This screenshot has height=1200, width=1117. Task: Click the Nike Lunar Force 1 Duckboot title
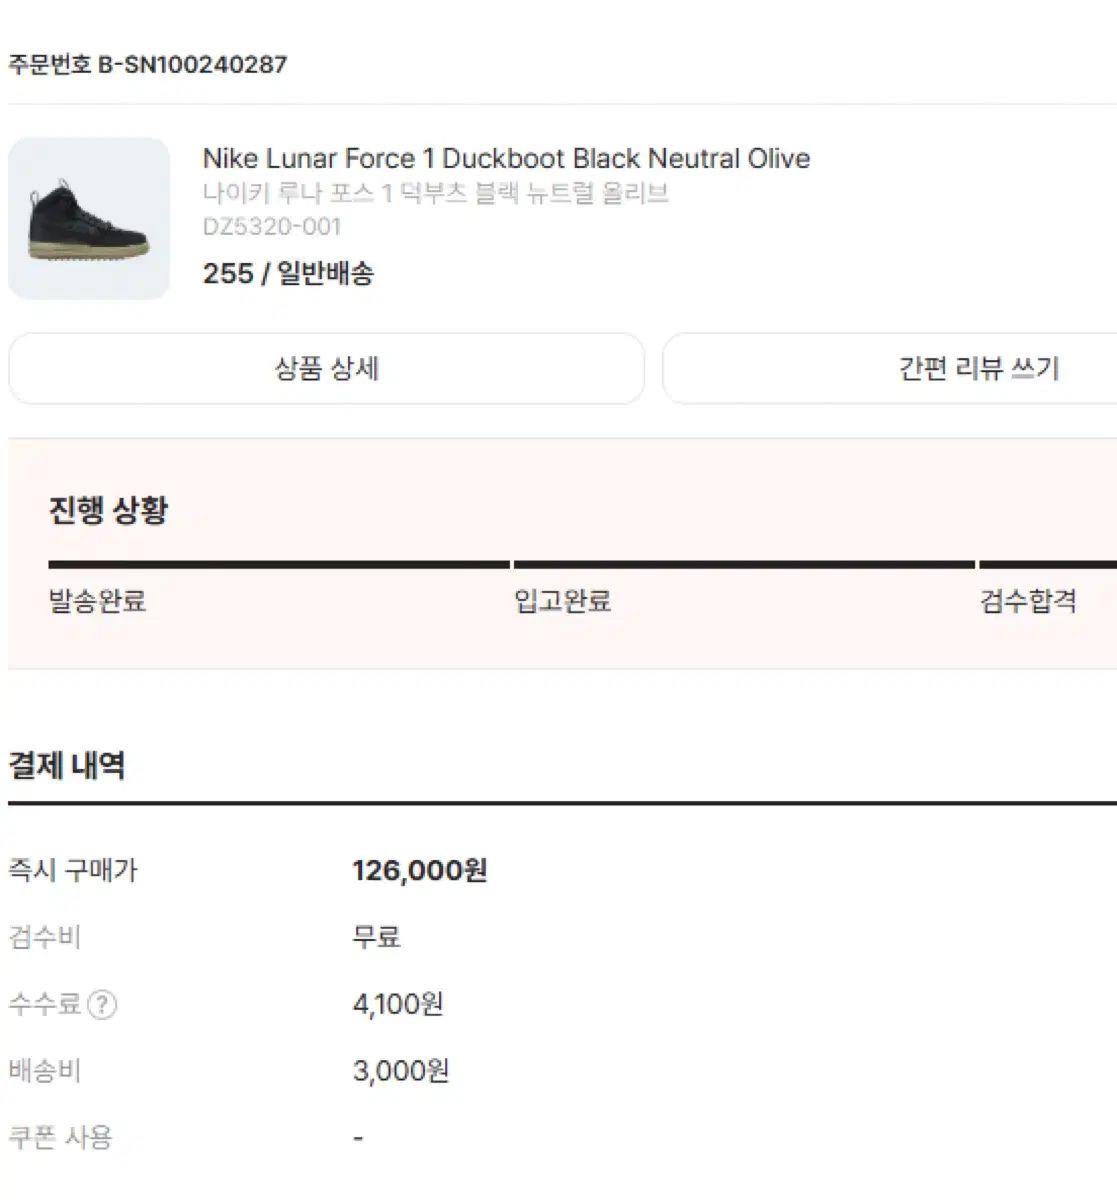point(506,158)
